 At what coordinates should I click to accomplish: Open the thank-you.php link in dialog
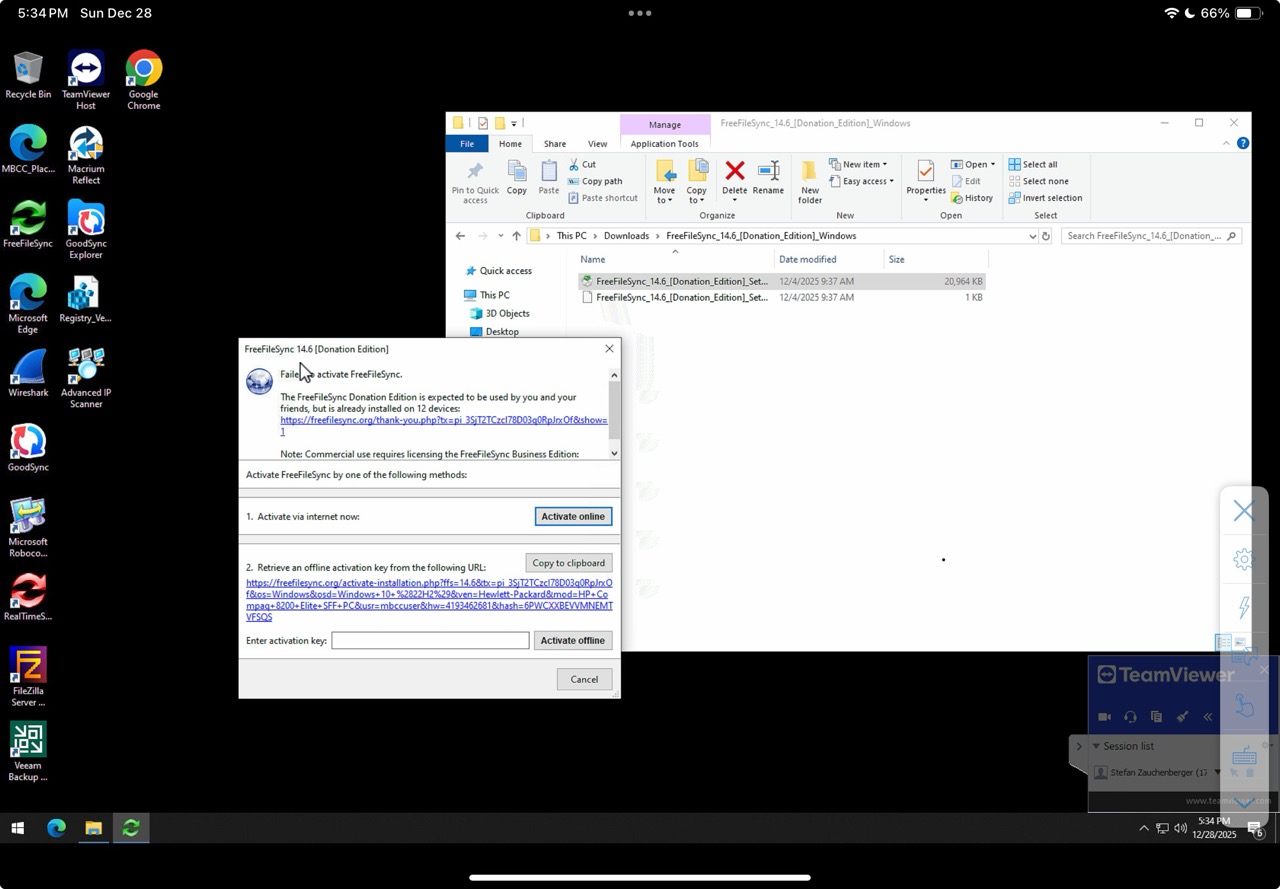(x=443, y=425)
